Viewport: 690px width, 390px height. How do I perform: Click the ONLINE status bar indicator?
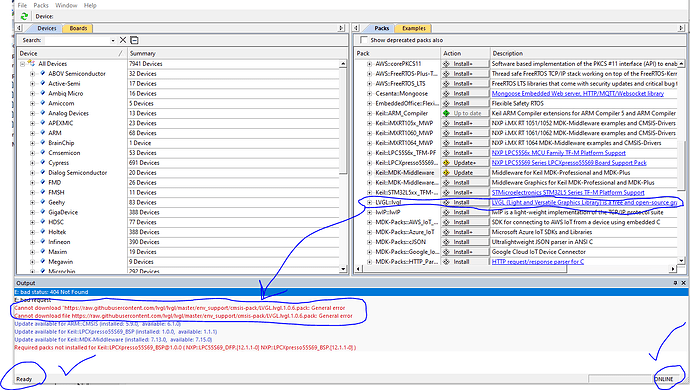(664, 379)
